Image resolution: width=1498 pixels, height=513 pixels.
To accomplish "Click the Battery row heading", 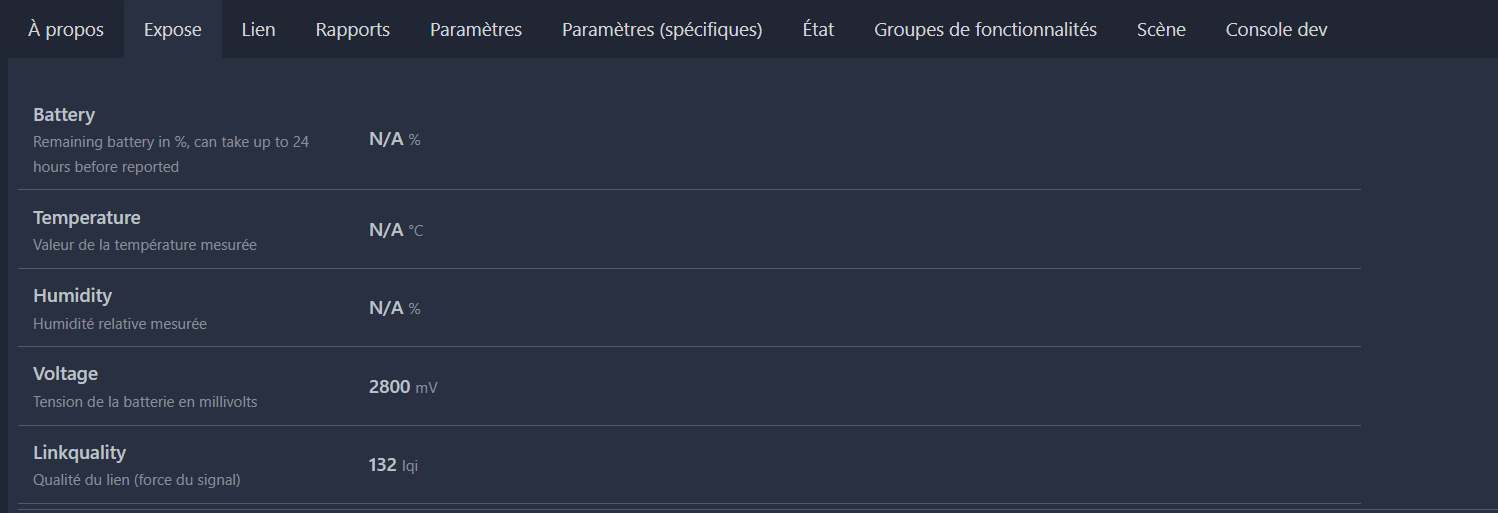I will point(64,115).
